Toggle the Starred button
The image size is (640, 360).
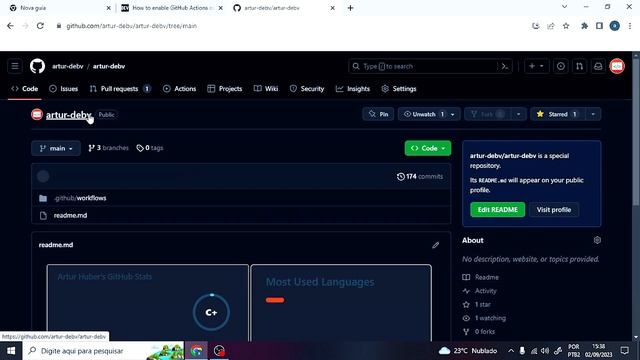tap(558, 114)
